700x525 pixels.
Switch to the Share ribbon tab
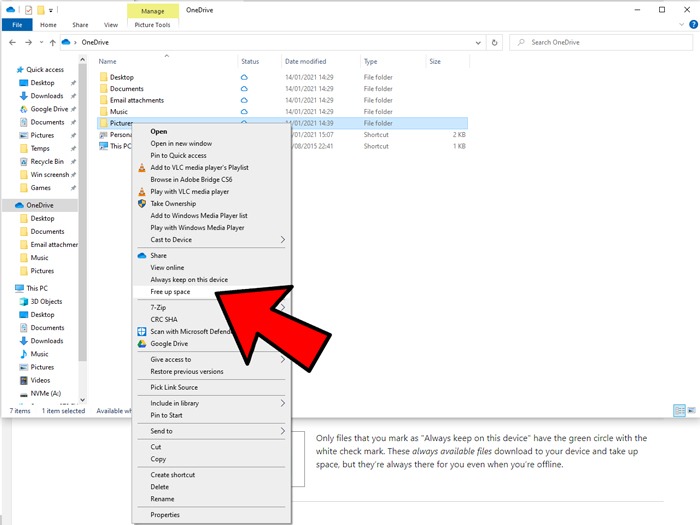pyautogui.click(x=80, y=25)
